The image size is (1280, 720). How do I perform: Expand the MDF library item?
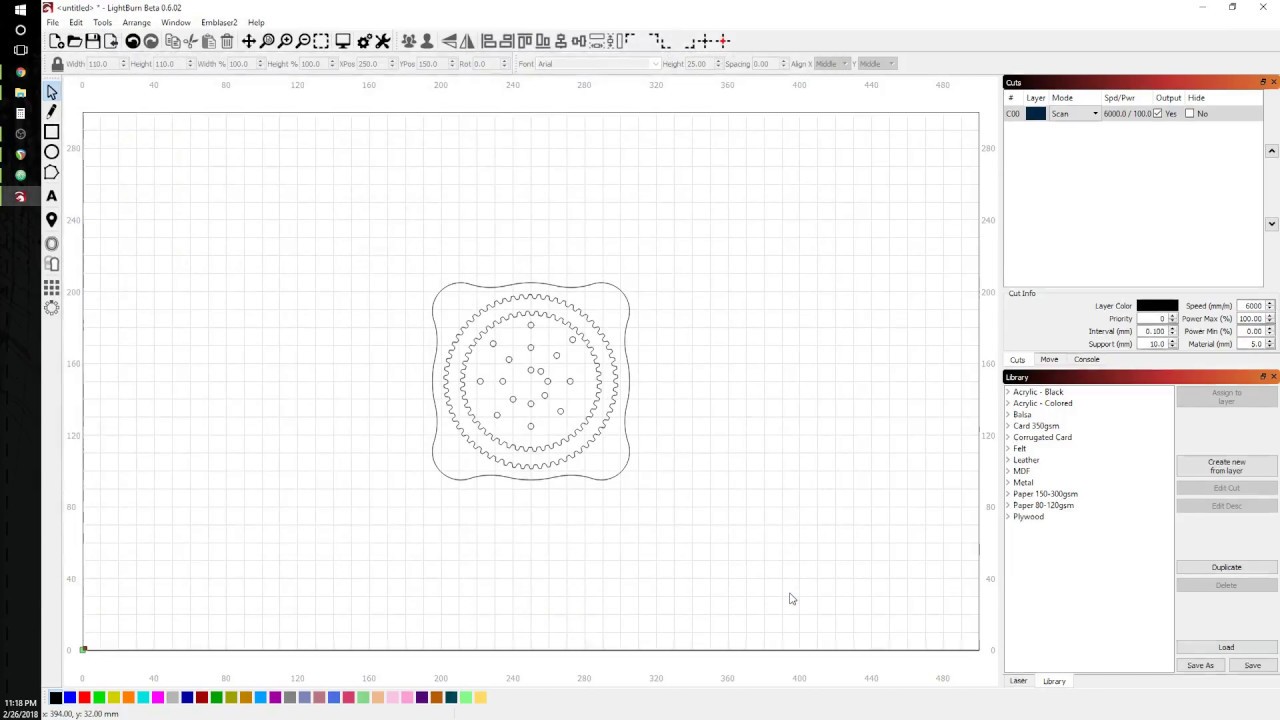coord(1008,471)
